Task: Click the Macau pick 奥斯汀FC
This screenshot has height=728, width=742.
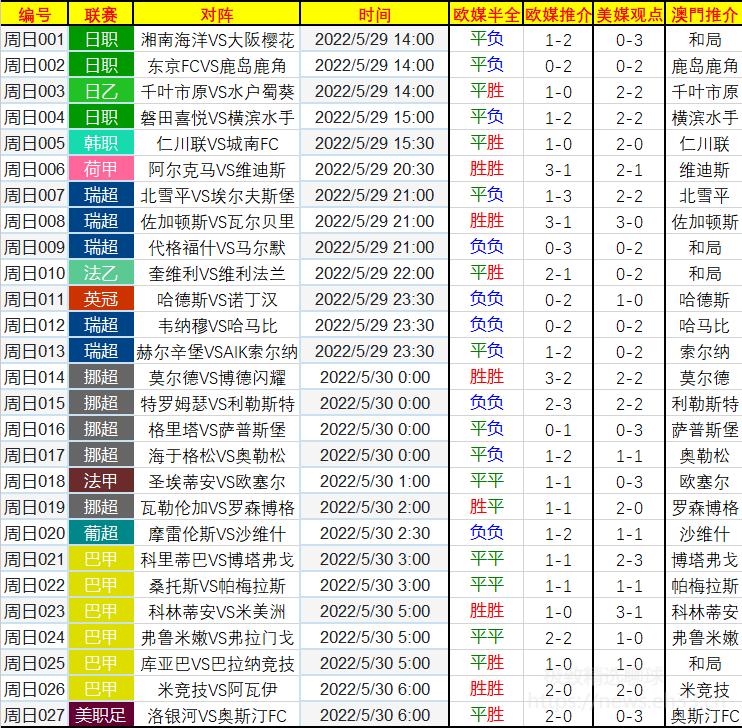Action: pyautogui.click(x=704, y=716)
